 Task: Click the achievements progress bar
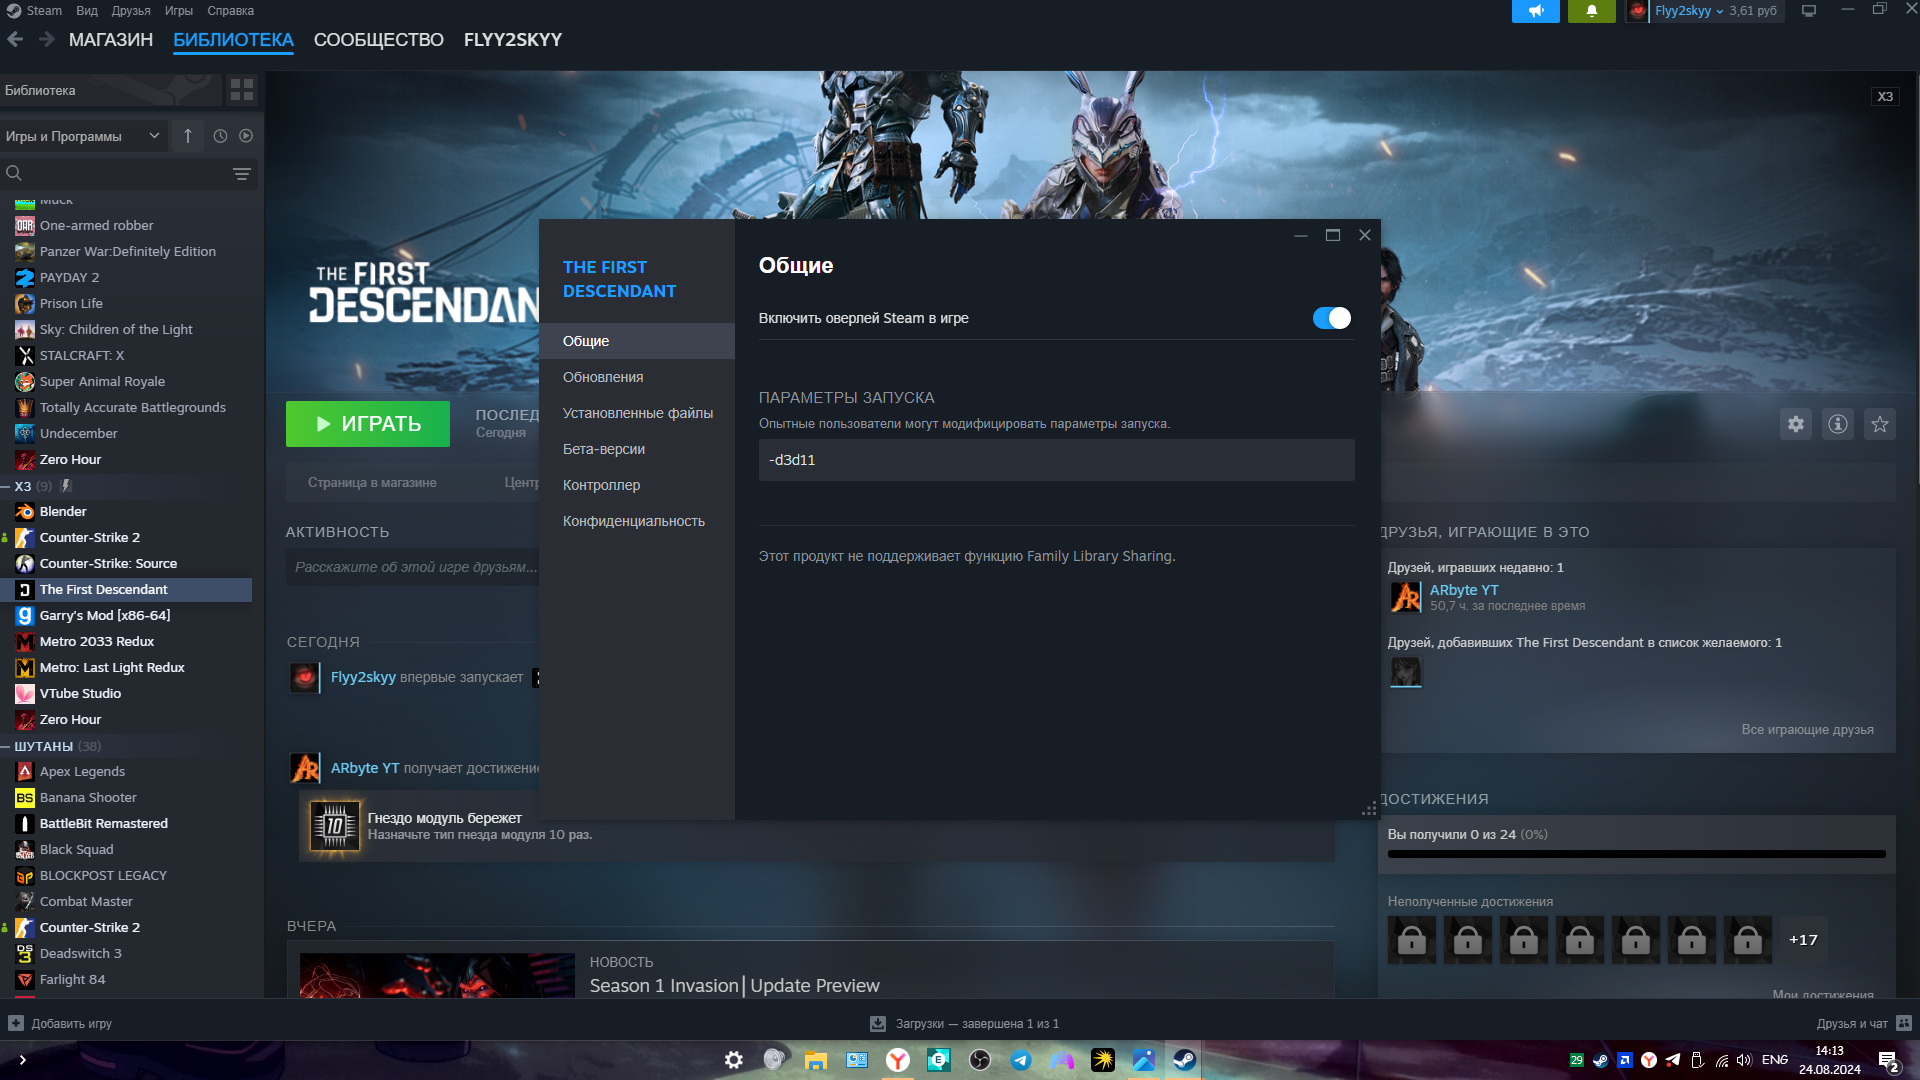tap(1636, 854)
